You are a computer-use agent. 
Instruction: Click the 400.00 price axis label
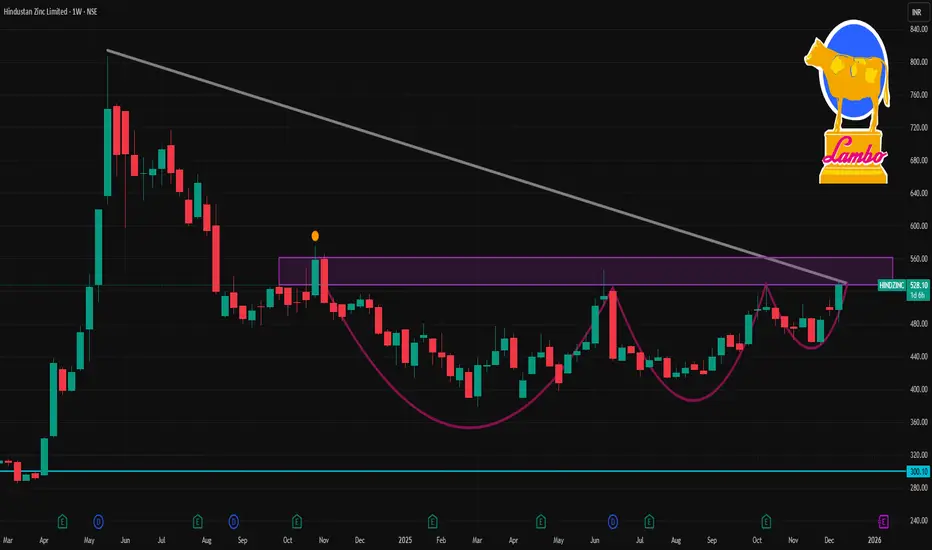(x=918, y=389)
